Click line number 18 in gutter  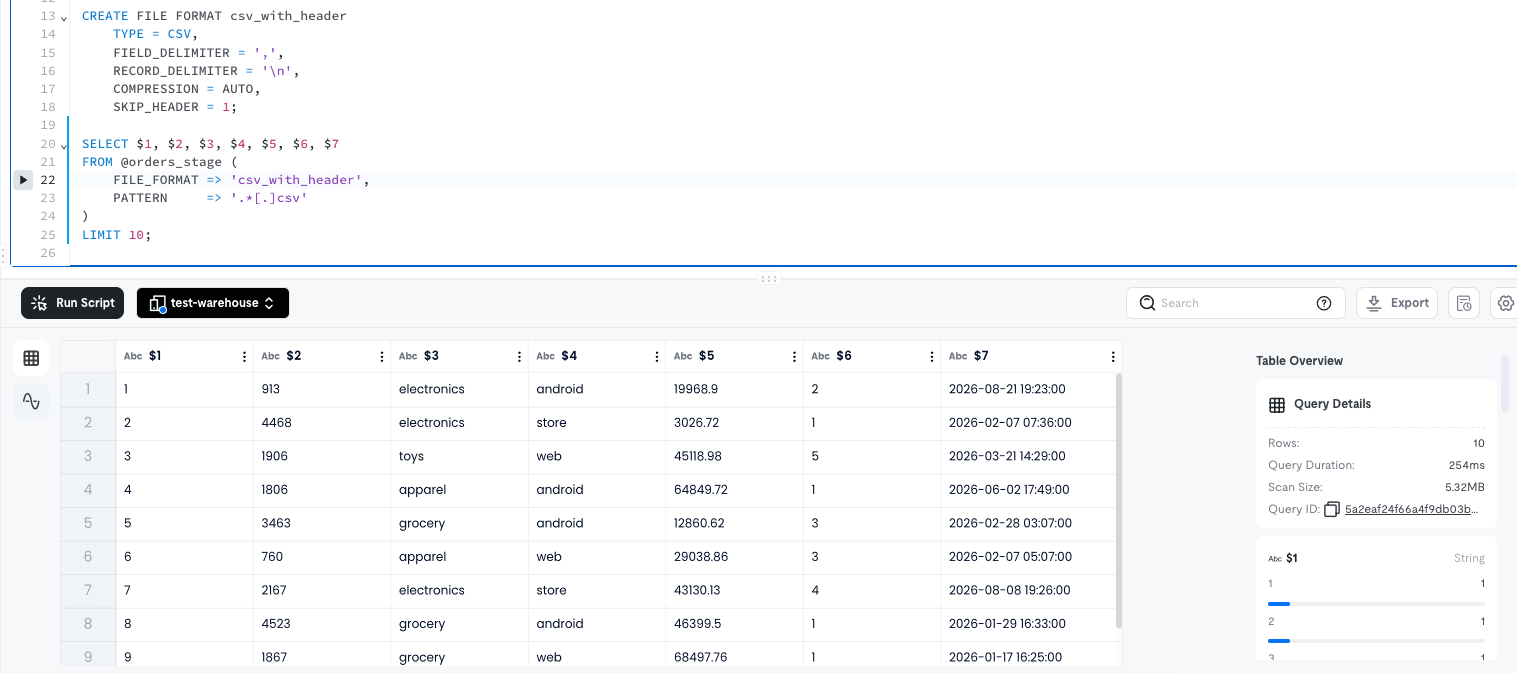(48, 107)
